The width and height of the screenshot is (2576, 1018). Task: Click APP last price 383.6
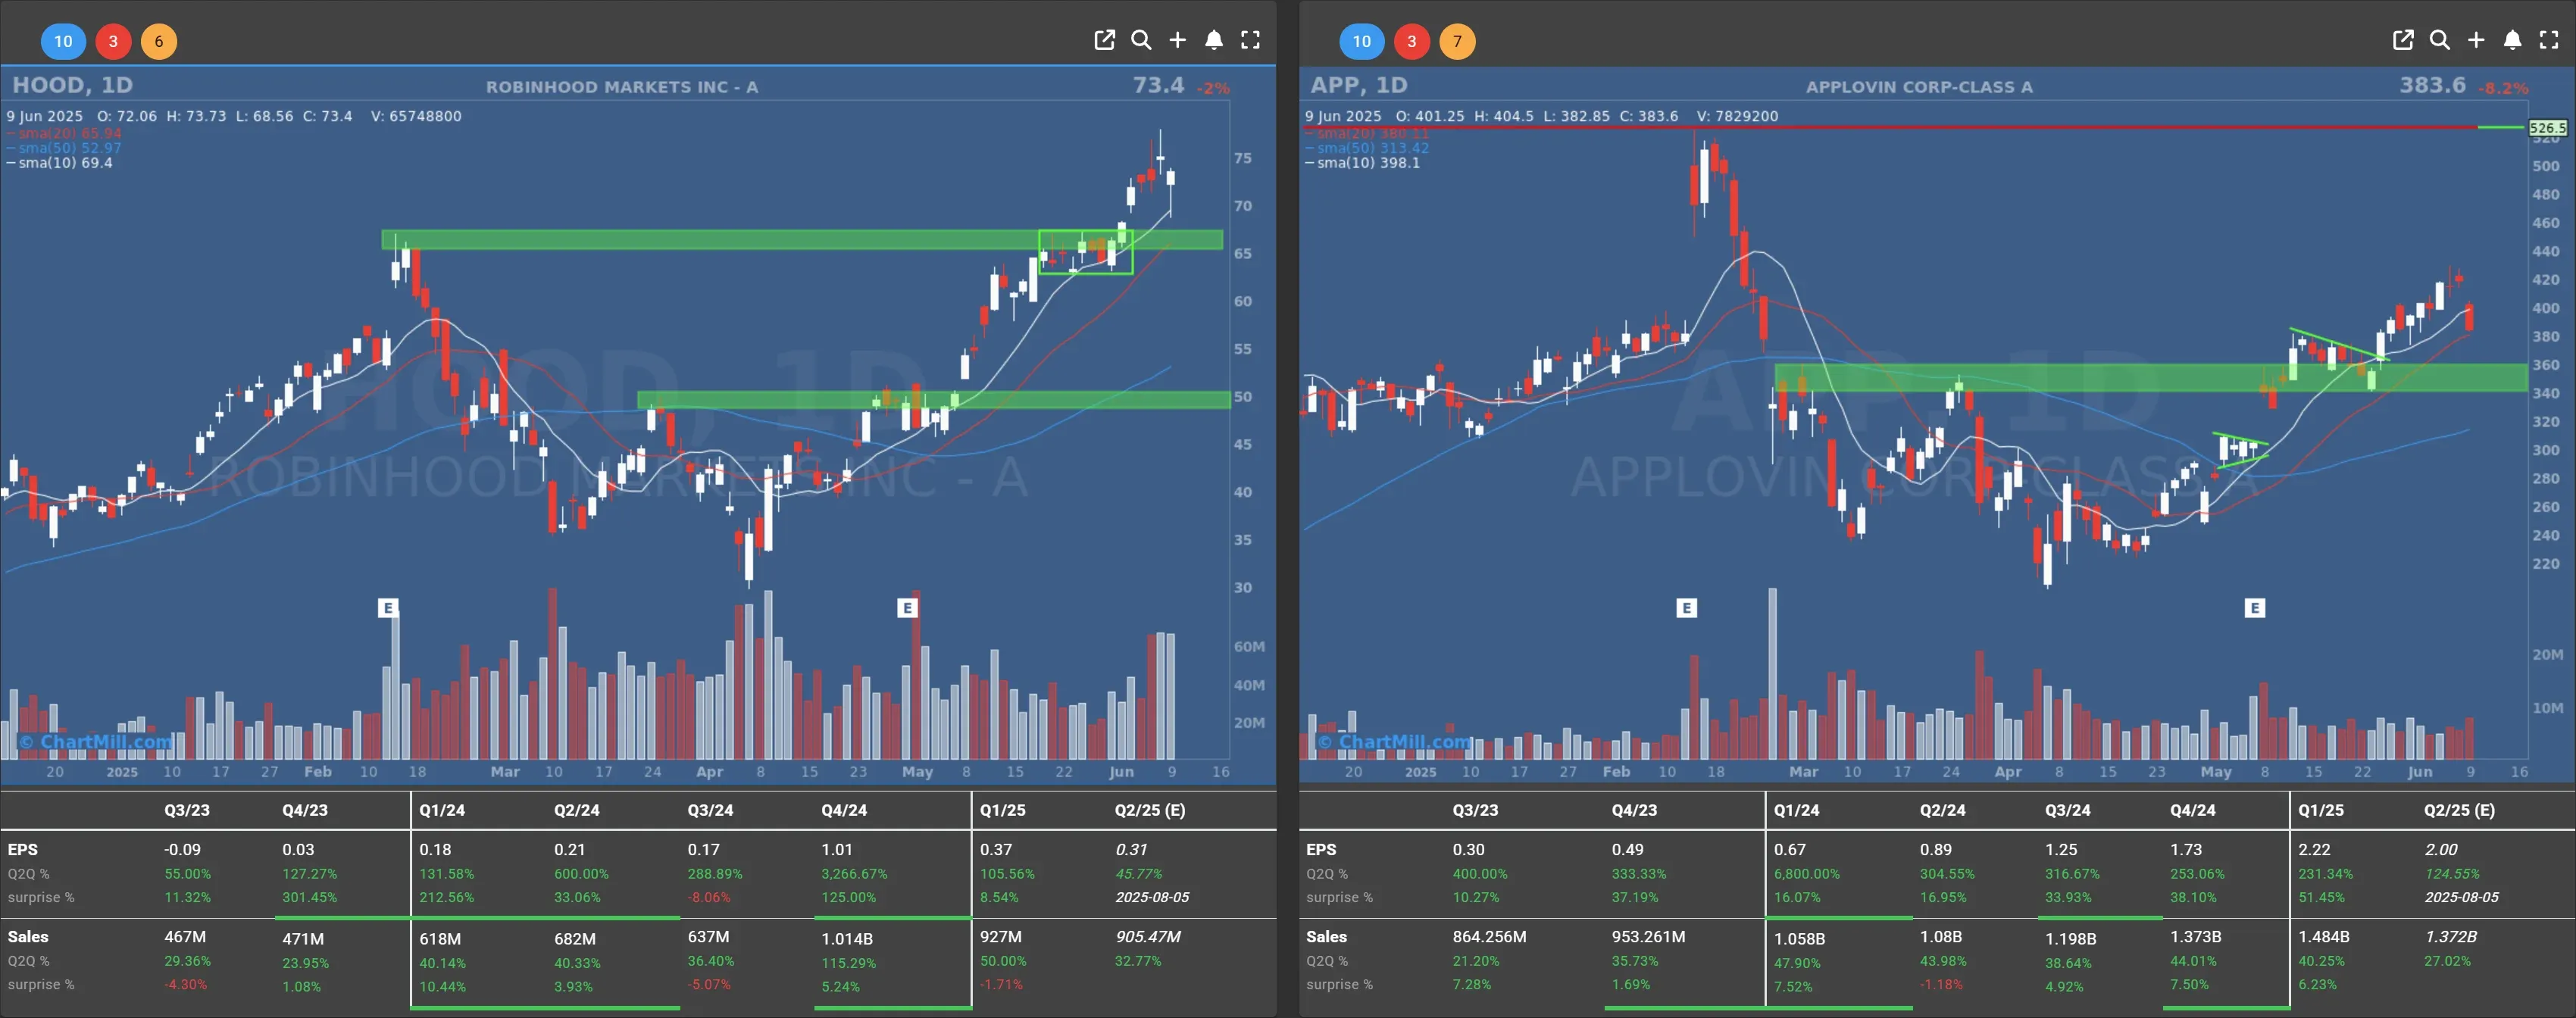[2432, 85]
